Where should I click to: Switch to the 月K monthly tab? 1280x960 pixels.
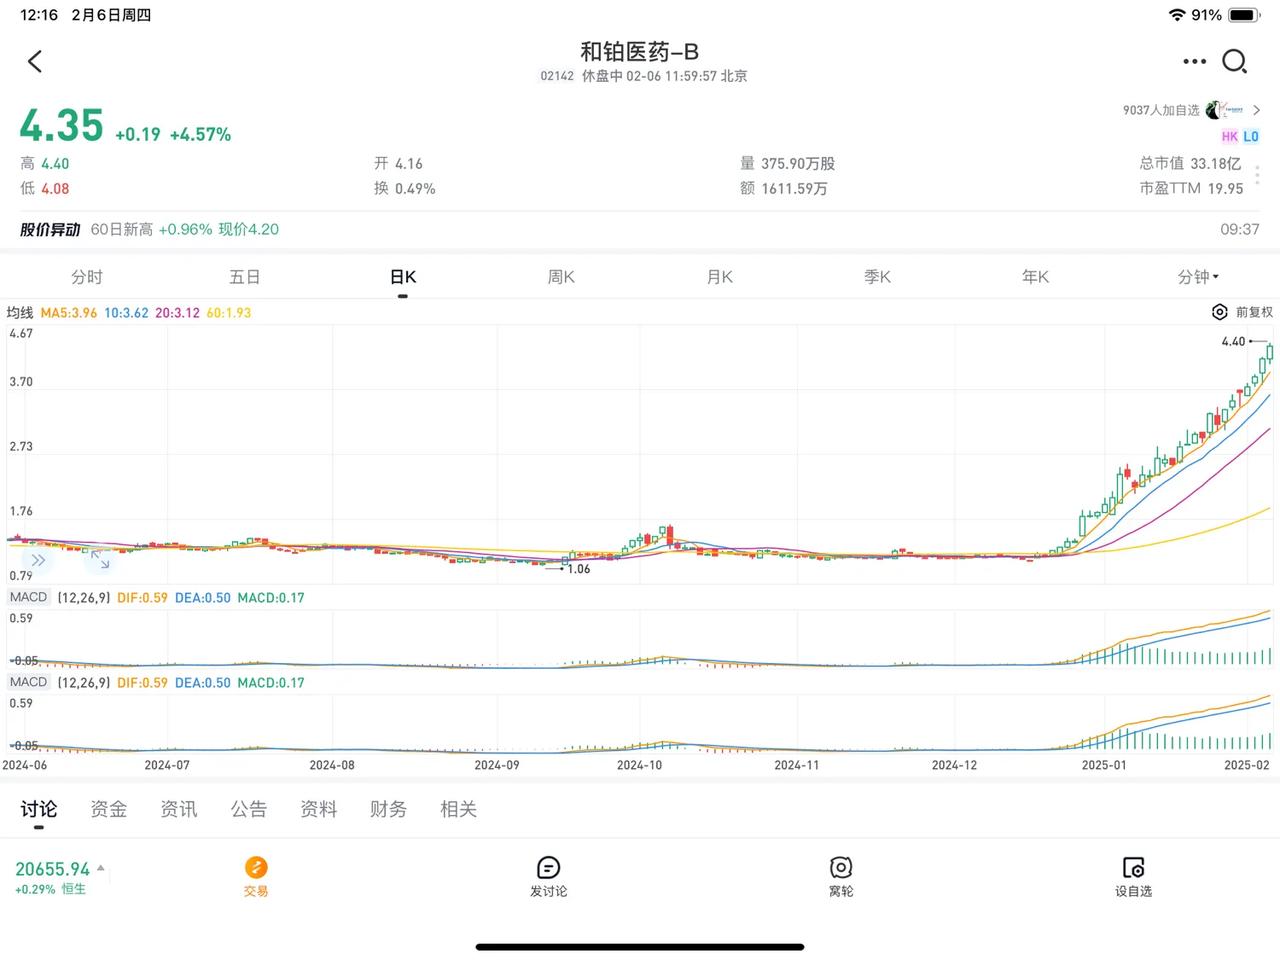click(x=720, y=277)
